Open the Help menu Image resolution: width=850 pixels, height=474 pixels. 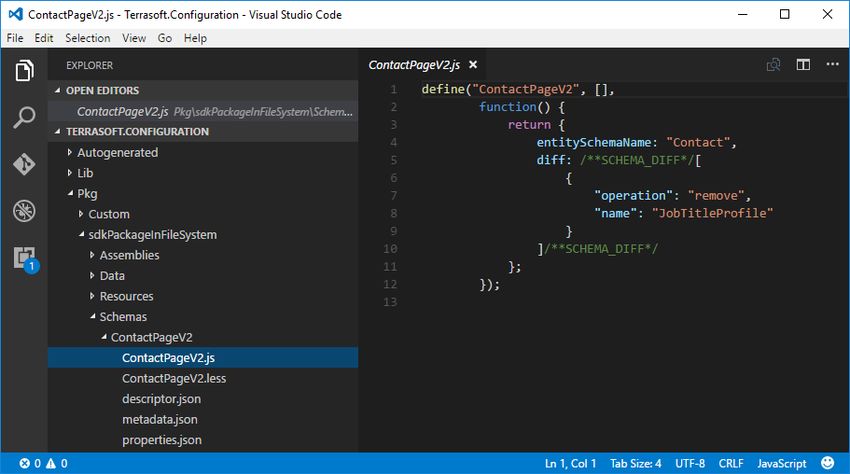(x=195, y=38)
